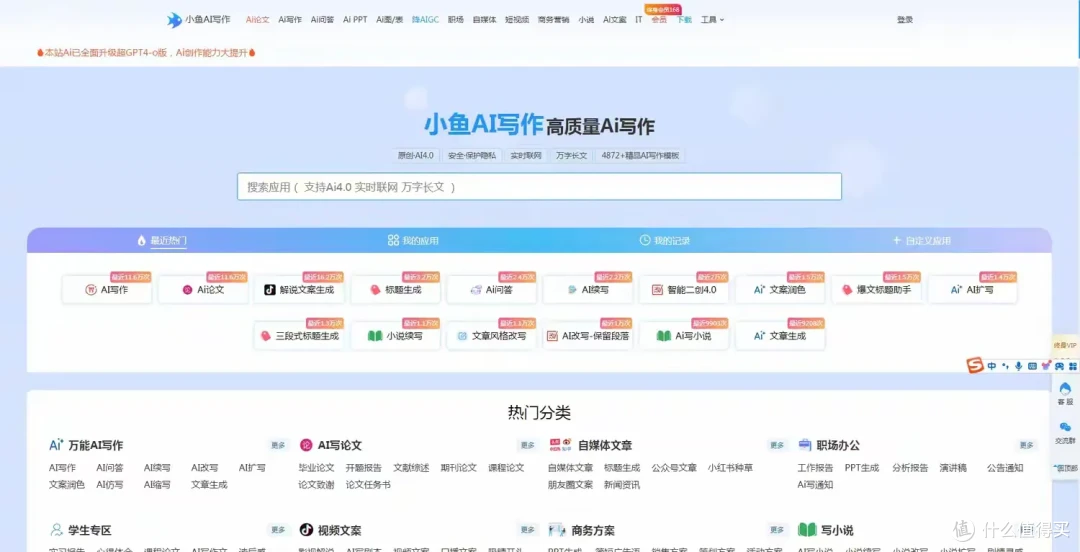Open the 爆文标题助手 app card

click(x=876, y=290)
